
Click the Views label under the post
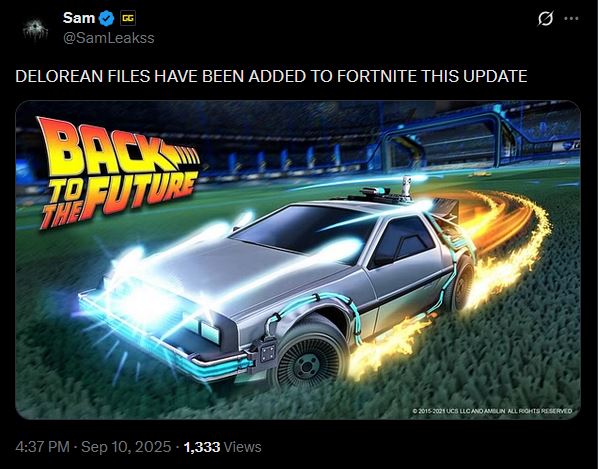pyautogui.click(x=243, y=447)
